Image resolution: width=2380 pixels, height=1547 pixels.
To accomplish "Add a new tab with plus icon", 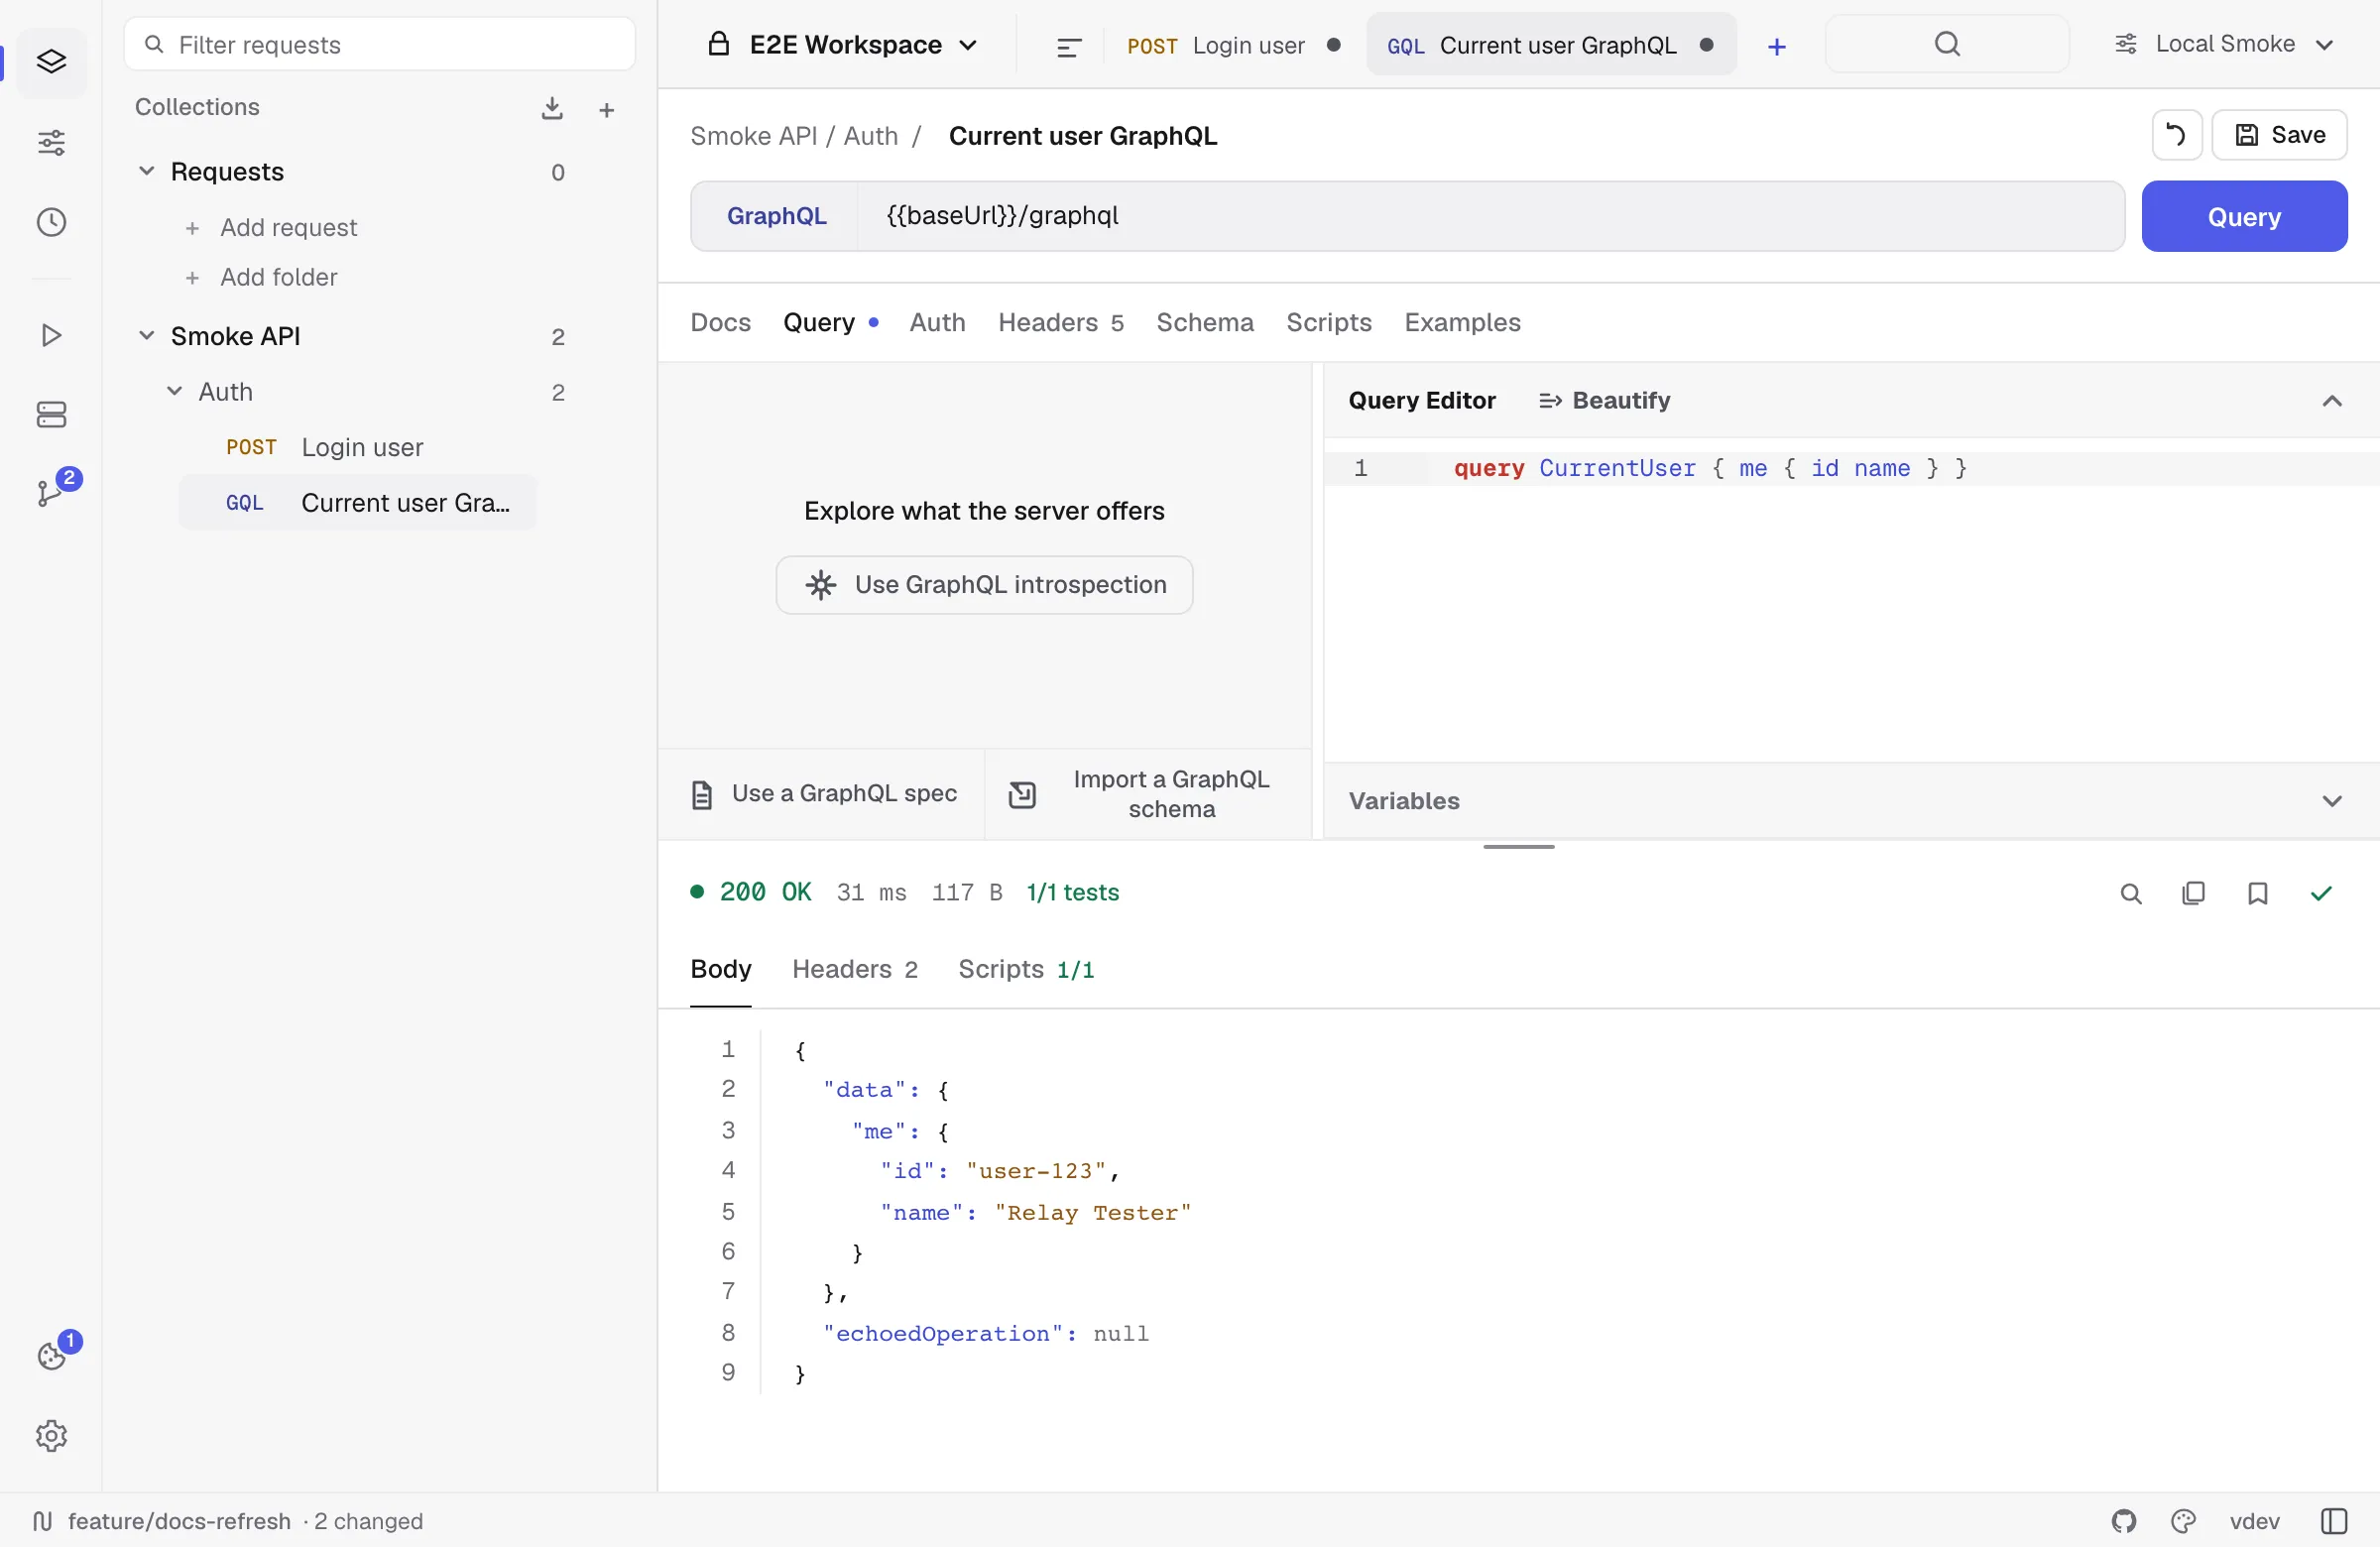I will 1776,46.
